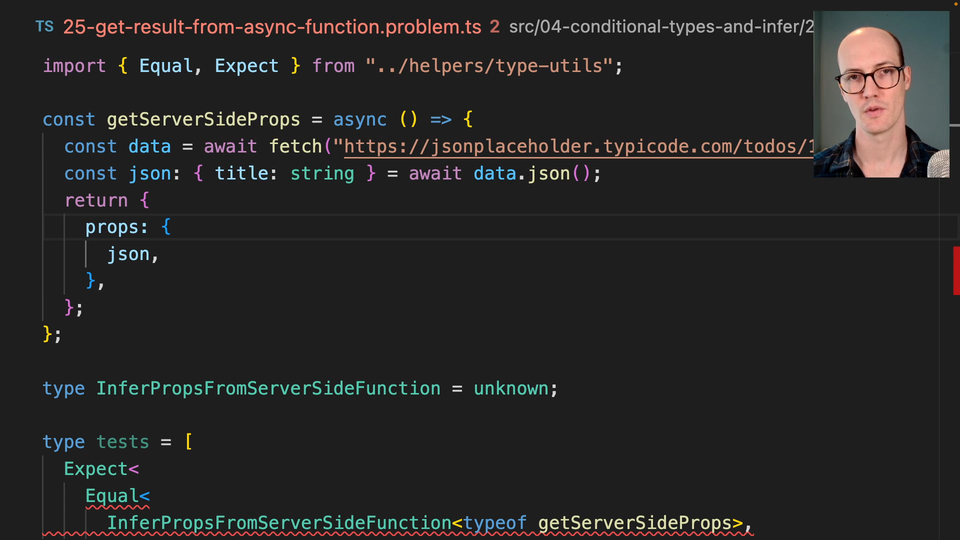
Task: Click the tests type name
Action: tap(122, 442)
